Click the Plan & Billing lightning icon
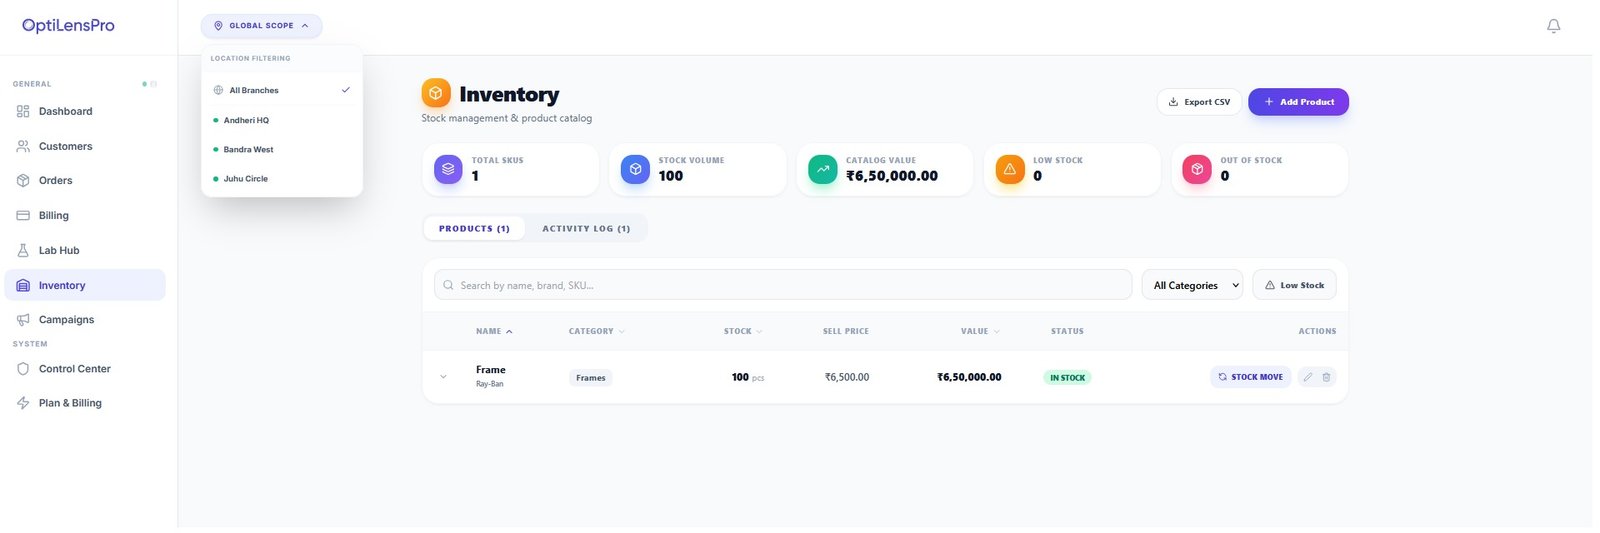The height and width of the screenshot is (533, 1600). click(23, 403)
